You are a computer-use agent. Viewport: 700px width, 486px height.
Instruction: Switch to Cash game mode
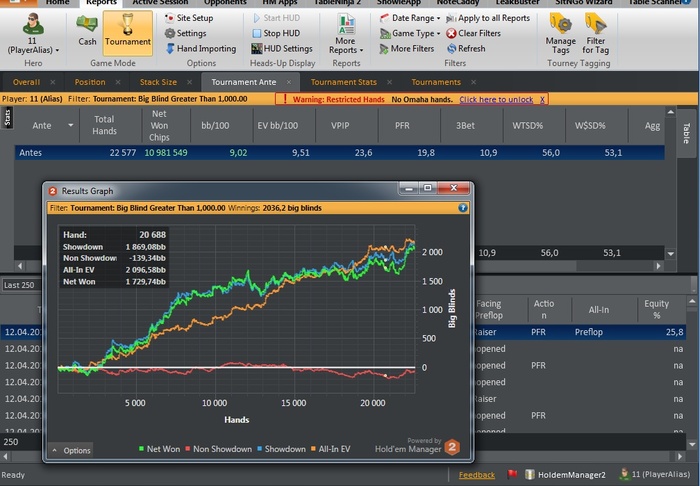pos(87,30)
